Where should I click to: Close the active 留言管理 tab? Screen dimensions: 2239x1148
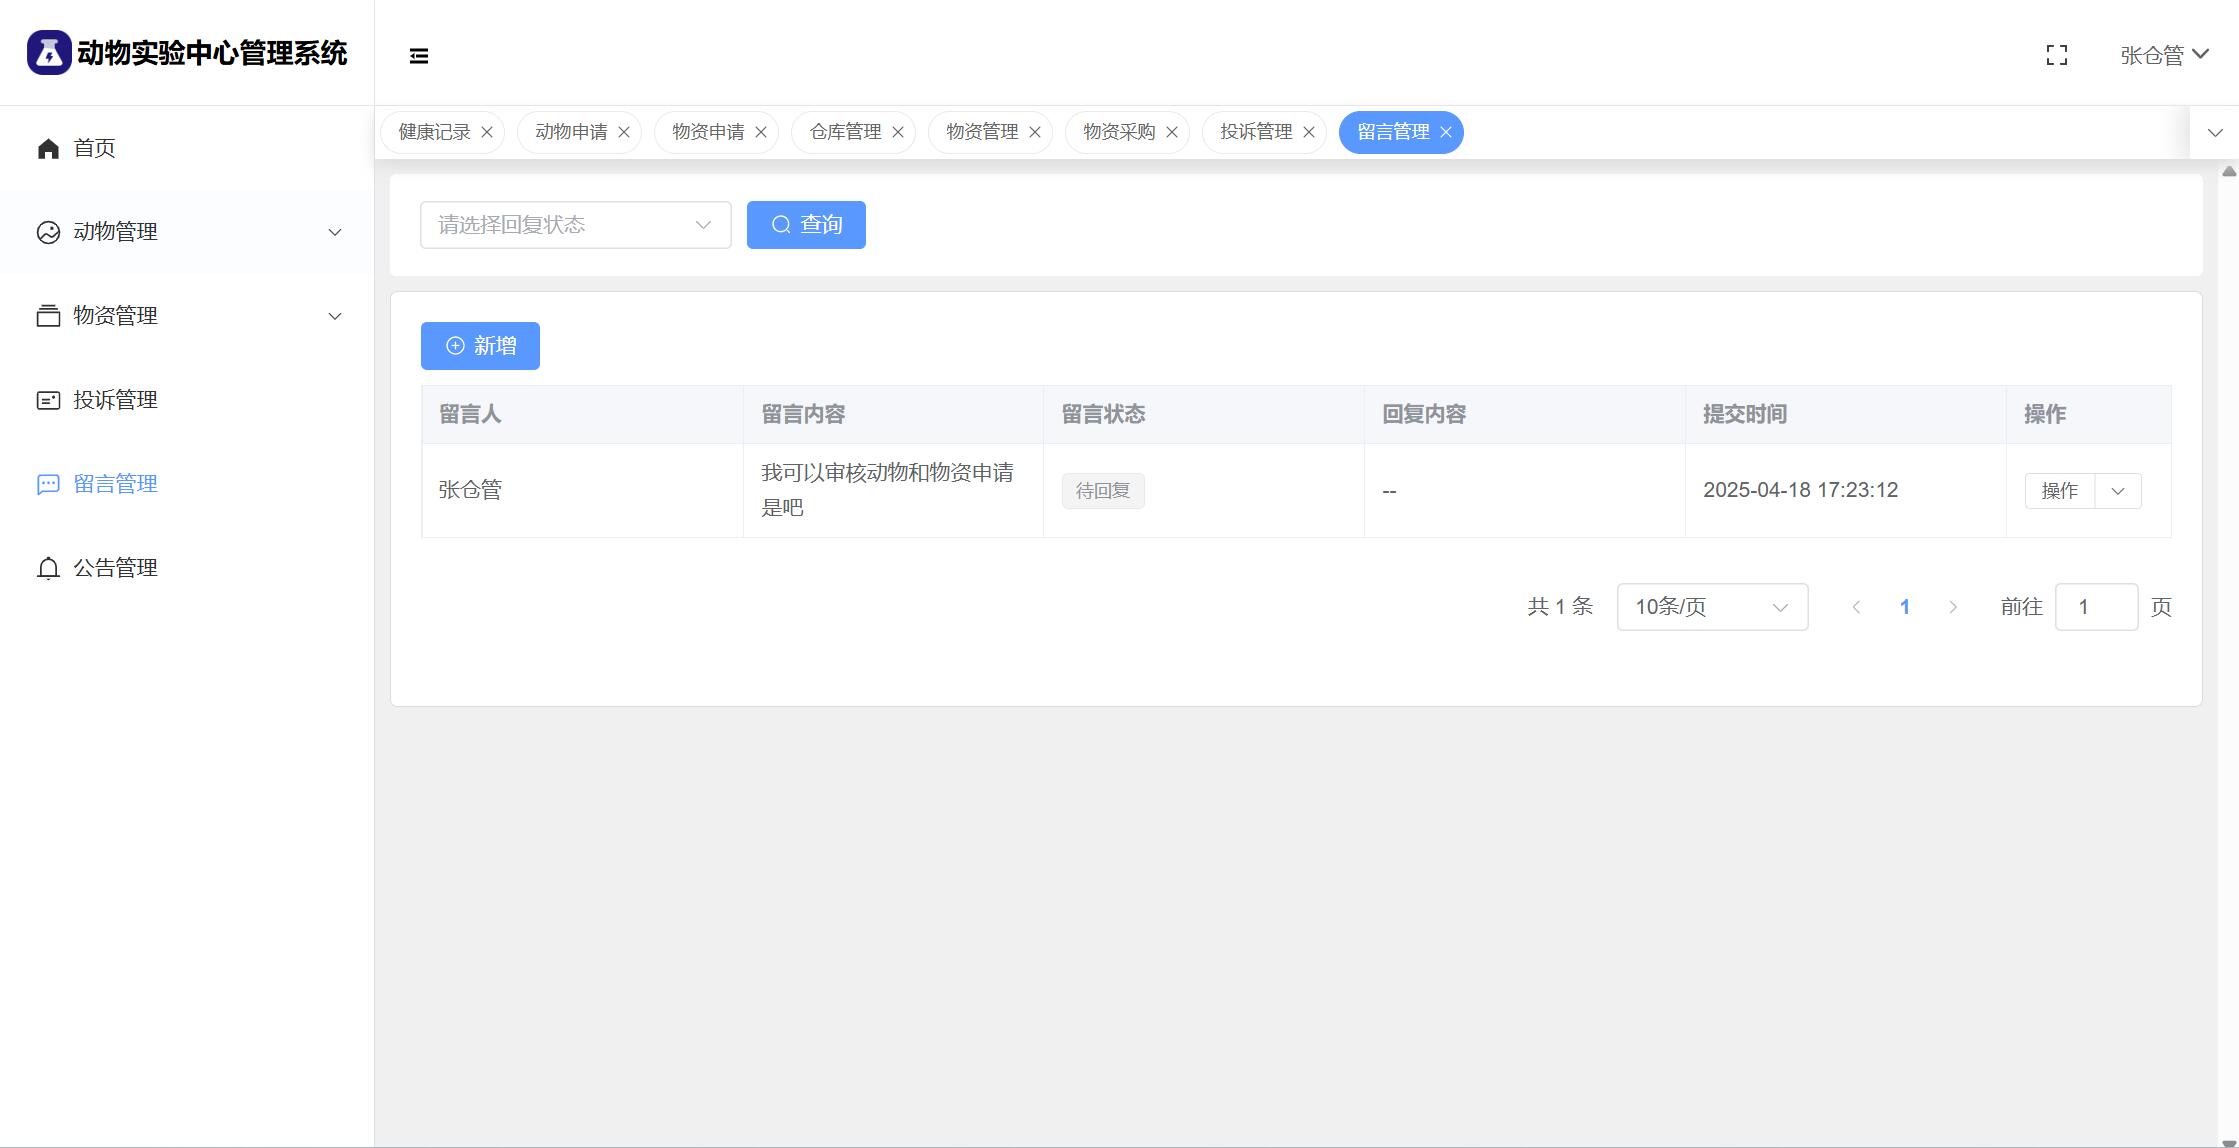point(1446,132)
